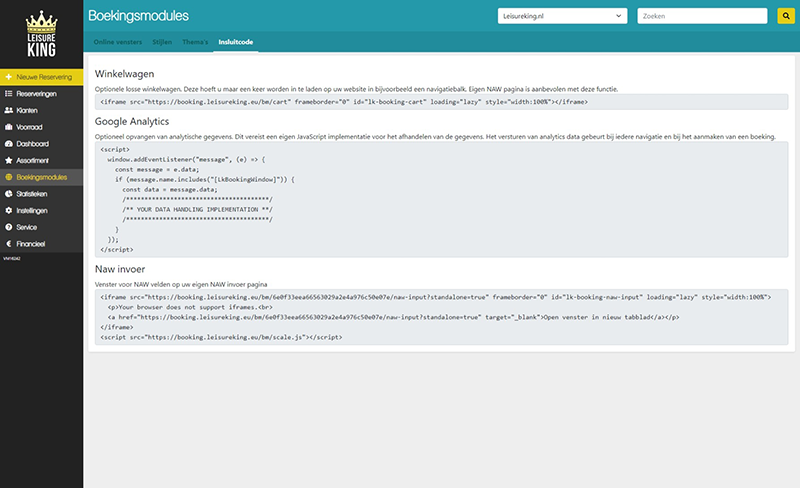Click the euro icon beside Financieel
This screenshot has height=488, width=800.
9,244
